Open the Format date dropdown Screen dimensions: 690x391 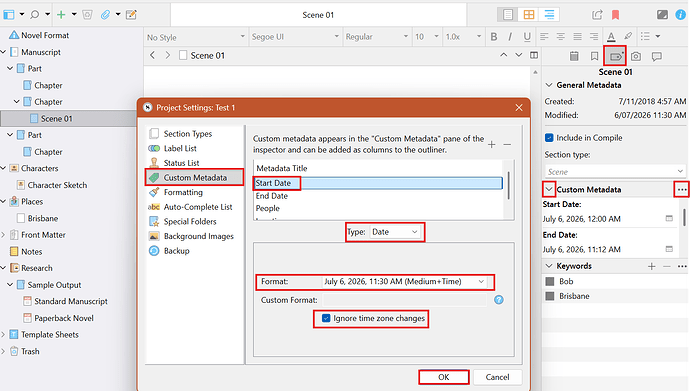(404, 281)
